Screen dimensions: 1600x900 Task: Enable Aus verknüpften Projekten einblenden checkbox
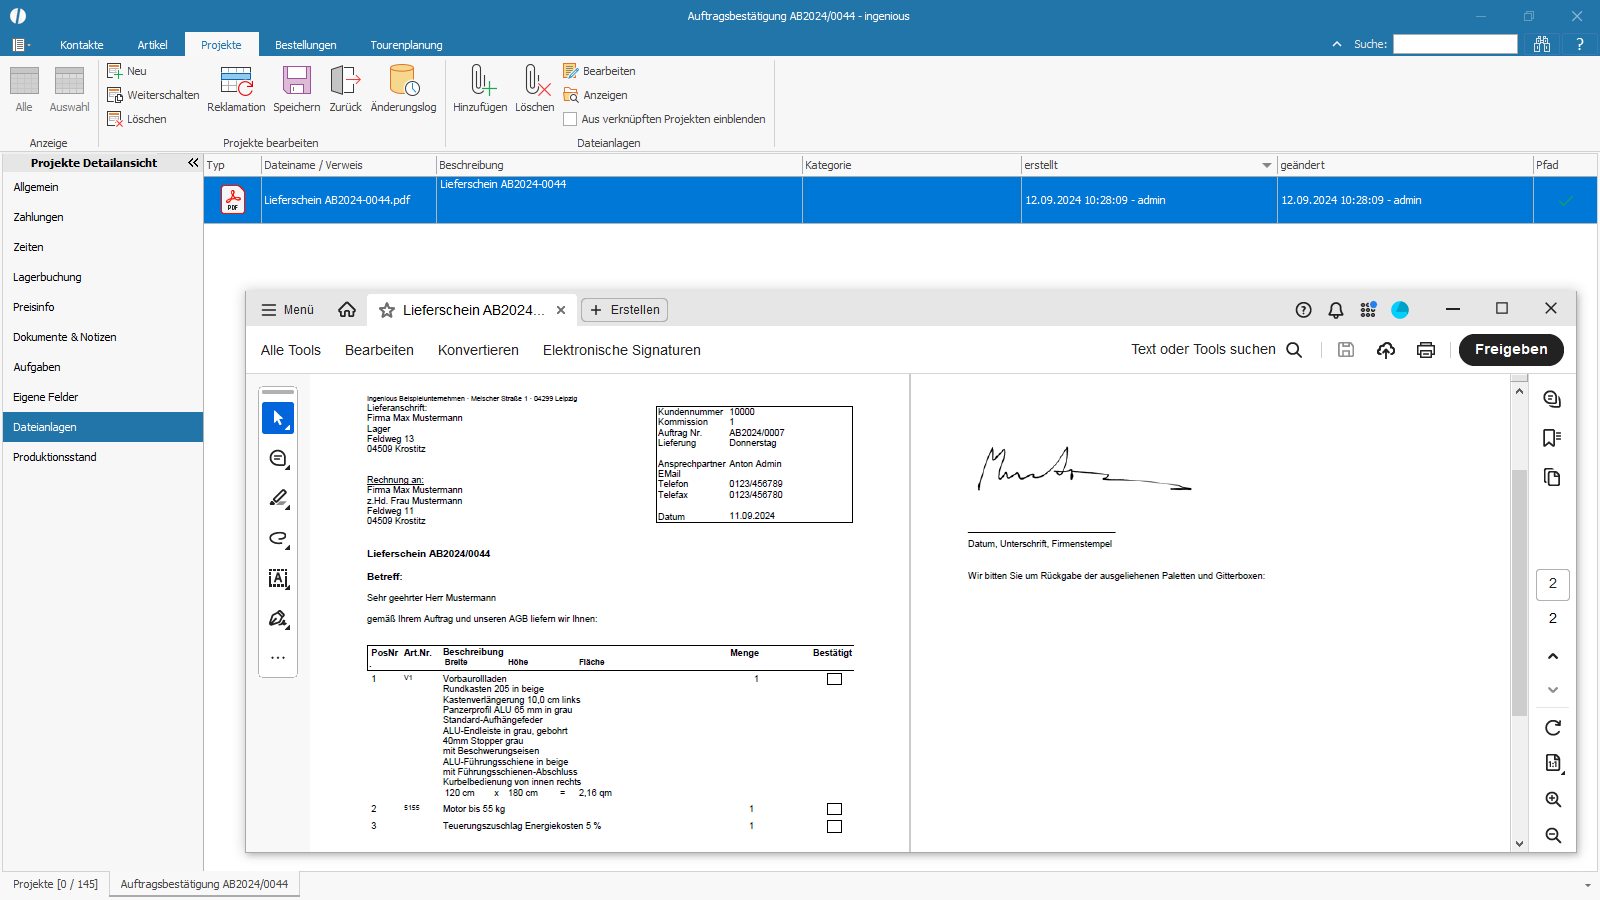click(x=570, y=119)
